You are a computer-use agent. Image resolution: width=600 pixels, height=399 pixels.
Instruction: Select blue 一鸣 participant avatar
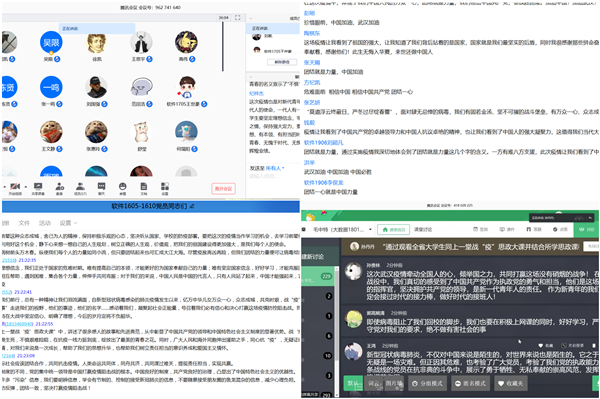coord(51,87)
